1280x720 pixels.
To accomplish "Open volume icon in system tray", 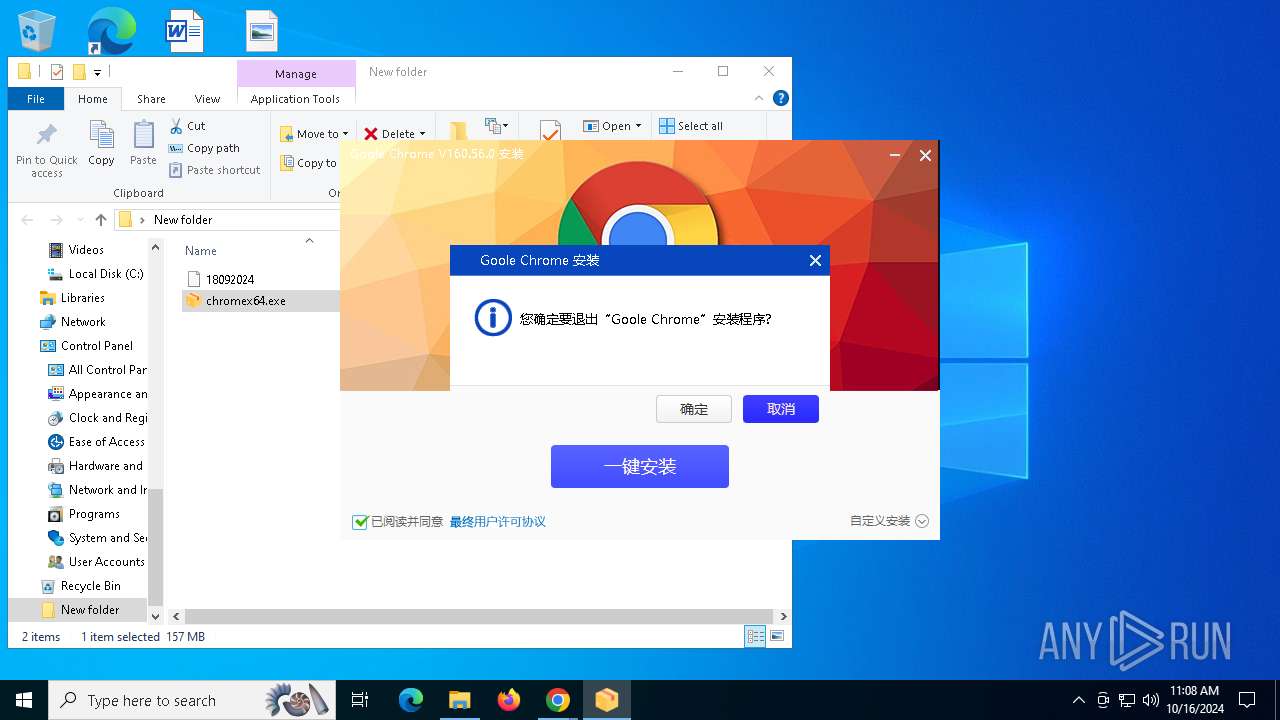I will pyautogui.click(x=1150, y=700).
